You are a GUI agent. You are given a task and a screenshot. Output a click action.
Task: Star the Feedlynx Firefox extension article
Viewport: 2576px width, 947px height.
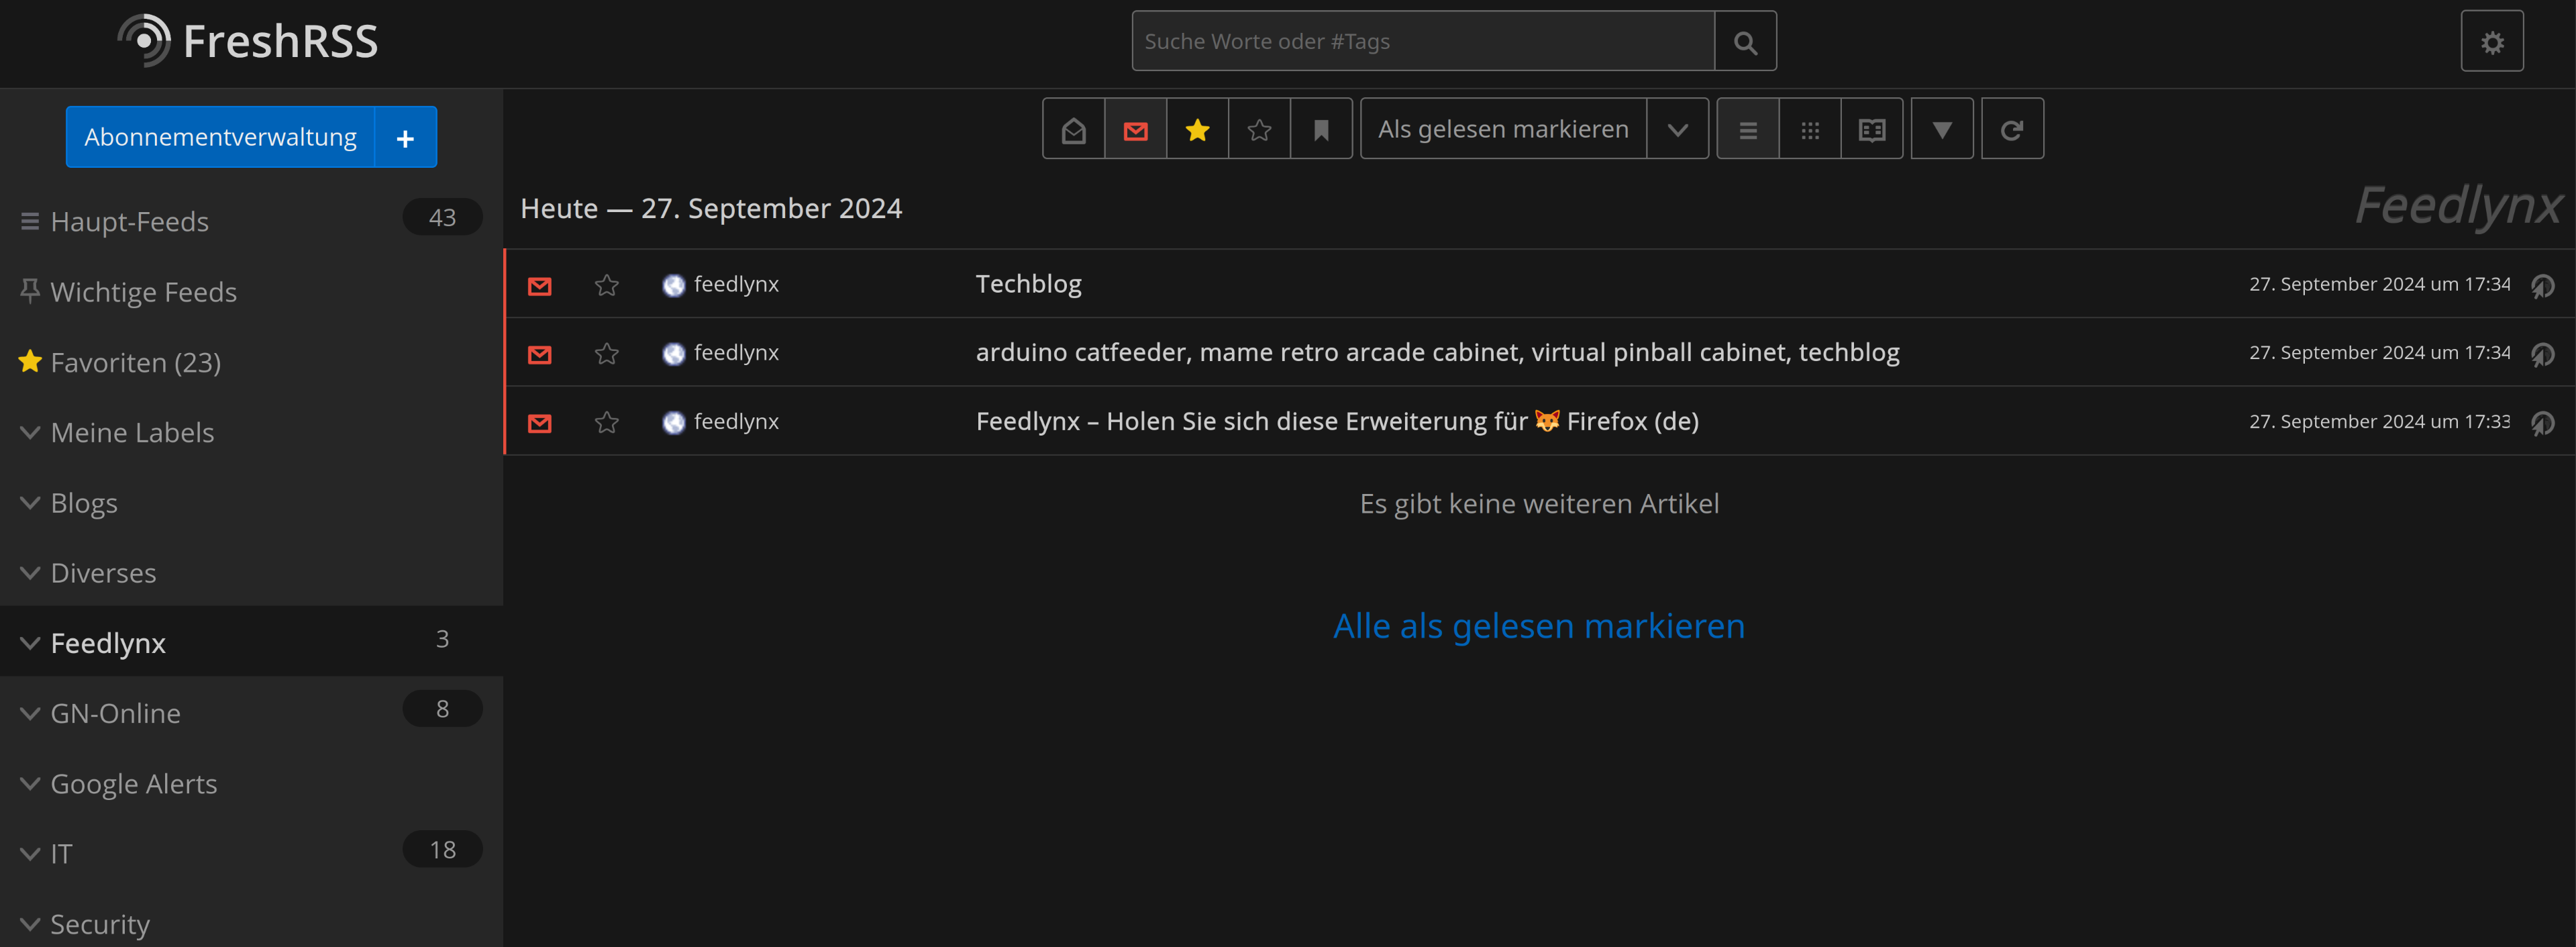tap(607, 422)
